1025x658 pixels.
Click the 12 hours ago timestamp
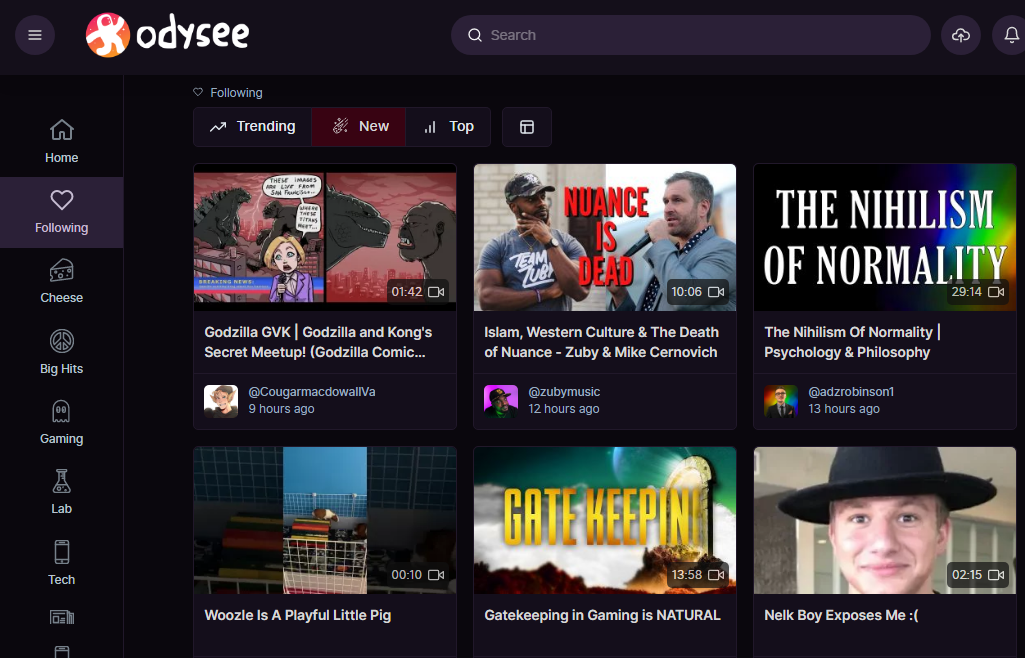pyautogui.click(x=563, y=409)
